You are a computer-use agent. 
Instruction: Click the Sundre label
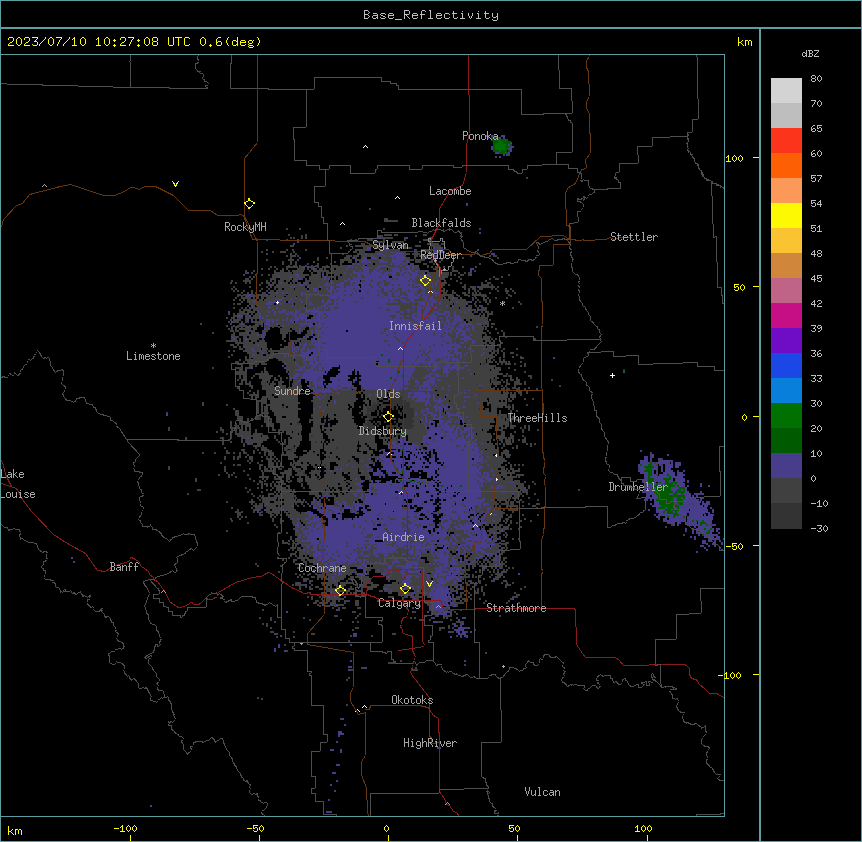click(x=292, y=391)
